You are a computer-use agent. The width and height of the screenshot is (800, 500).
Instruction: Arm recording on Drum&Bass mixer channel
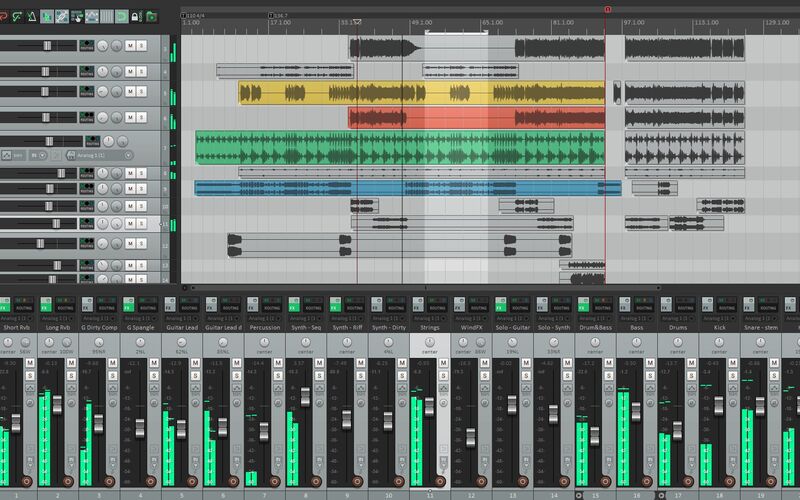606,481
